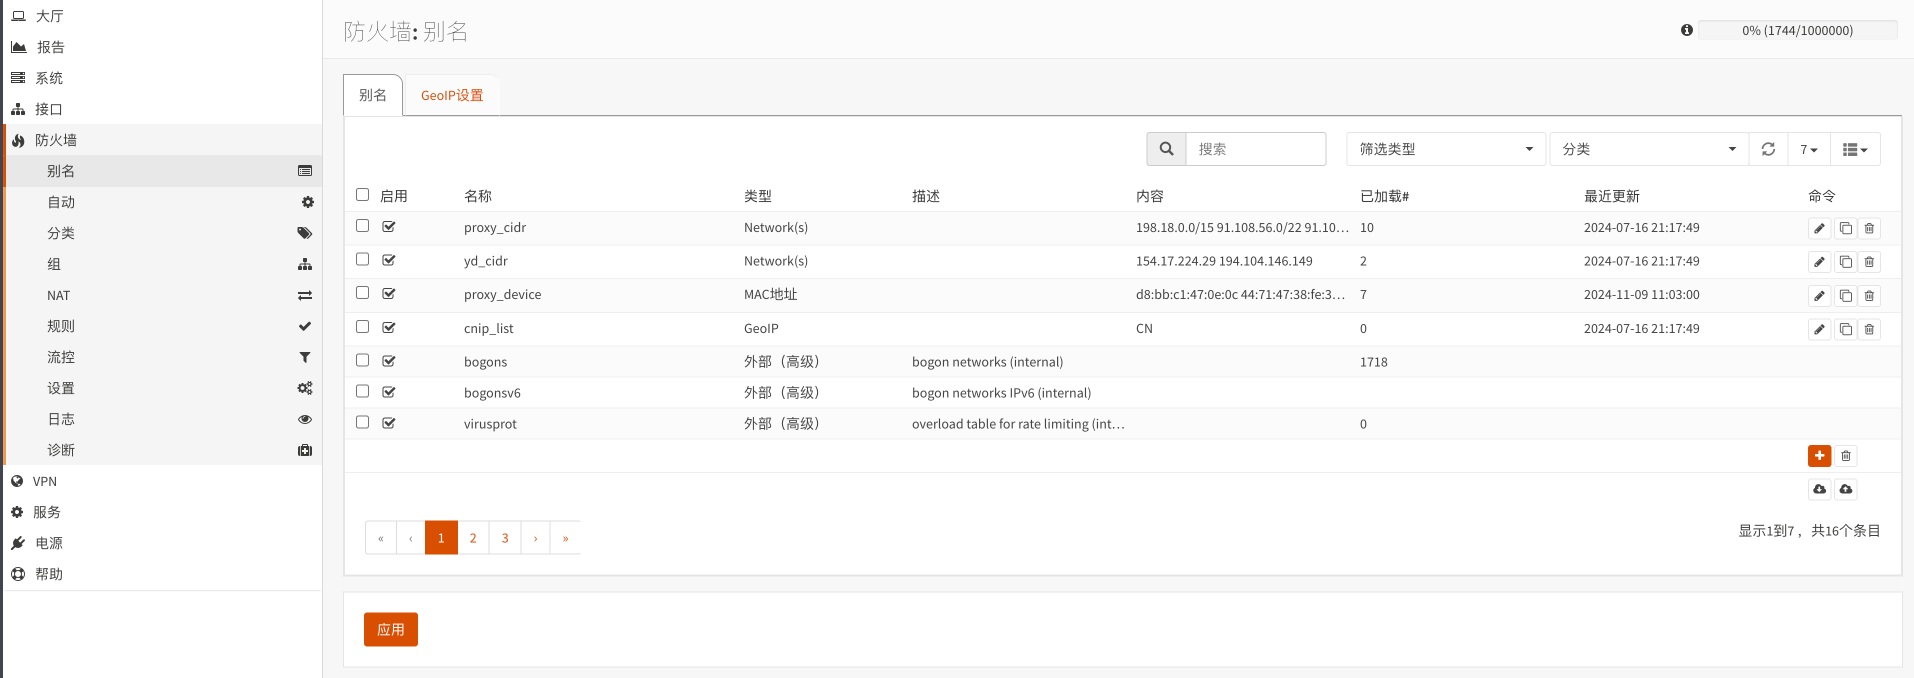Add a new alias with plus button
Image resolution: width=1914 pixels, height=678 pixels.
[1819, 456]
